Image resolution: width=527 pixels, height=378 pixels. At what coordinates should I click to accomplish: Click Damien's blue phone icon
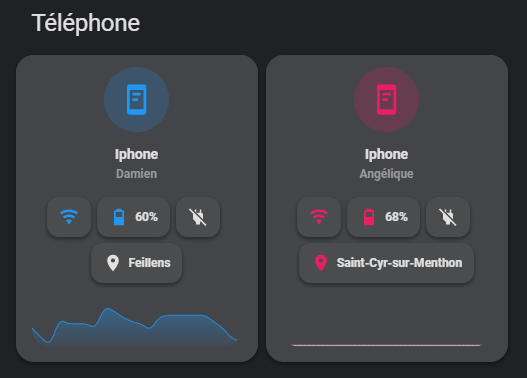pos(136,99)
